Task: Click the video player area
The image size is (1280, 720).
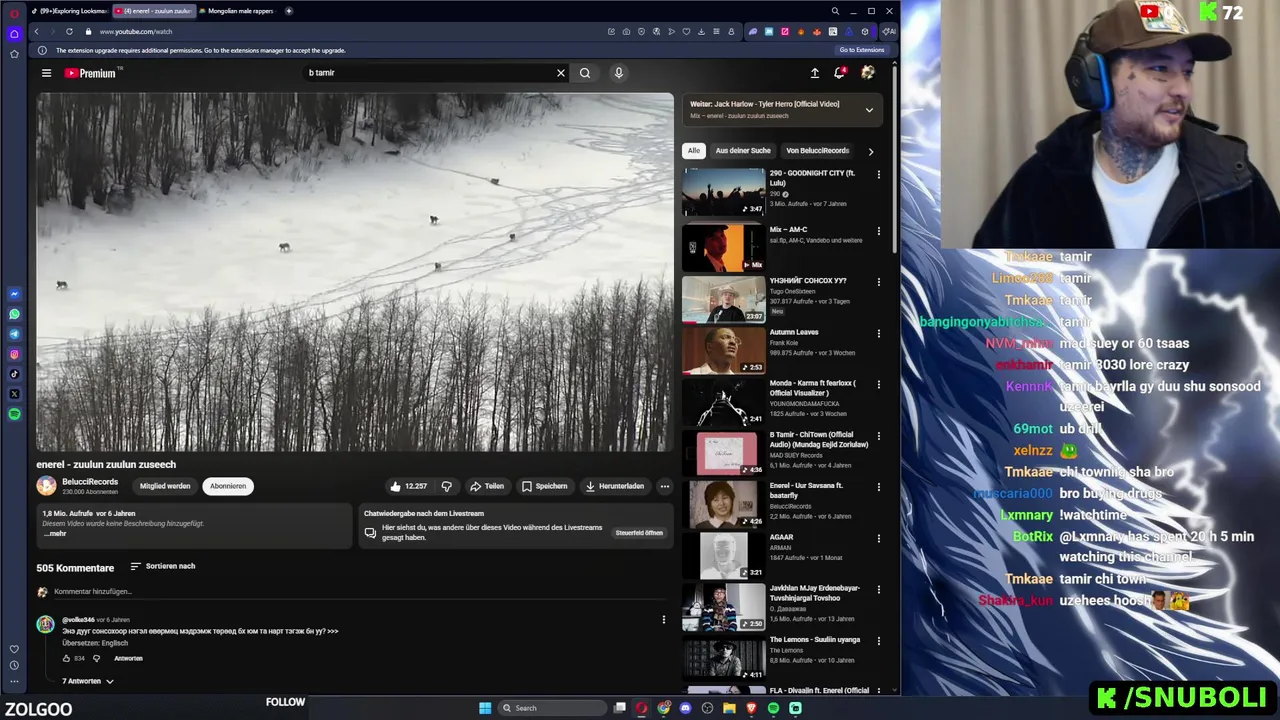Action: click(355, 272)
